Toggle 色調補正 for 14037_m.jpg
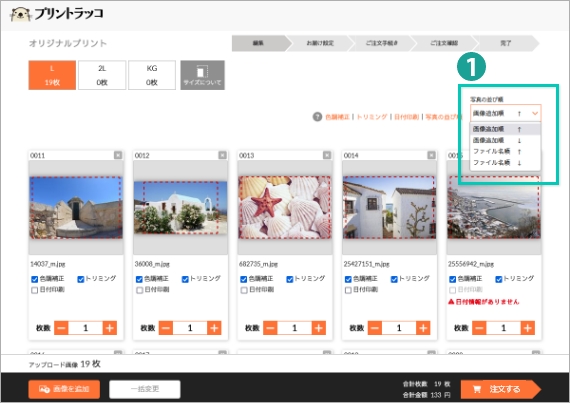Viewport: 570px width, 403px height. (x=35, y=279)
